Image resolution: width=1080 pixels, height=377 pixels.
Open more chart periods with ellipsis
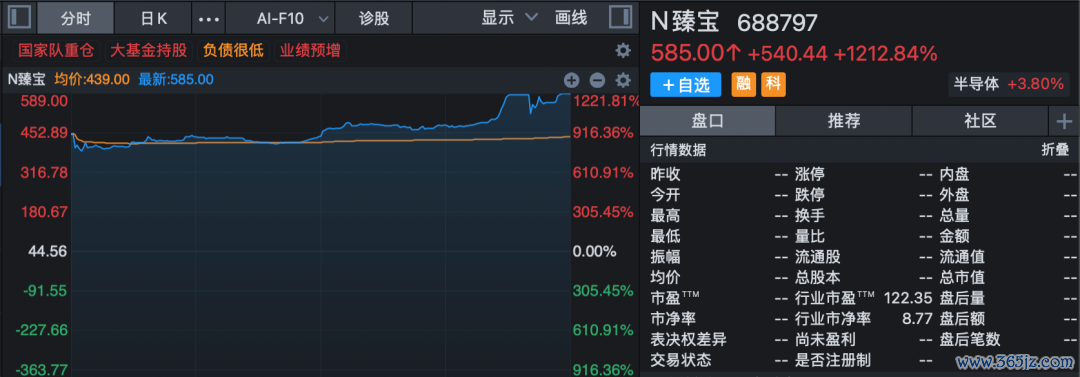point(209,19)
